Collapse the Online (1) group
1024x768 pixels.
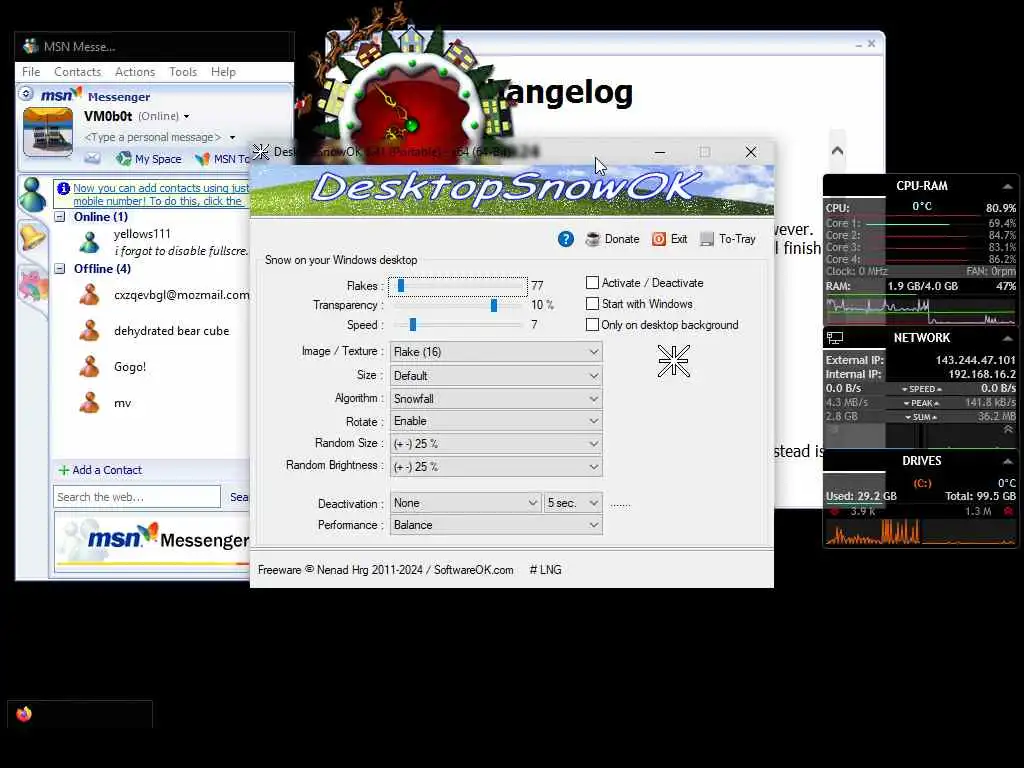(59, 217)
